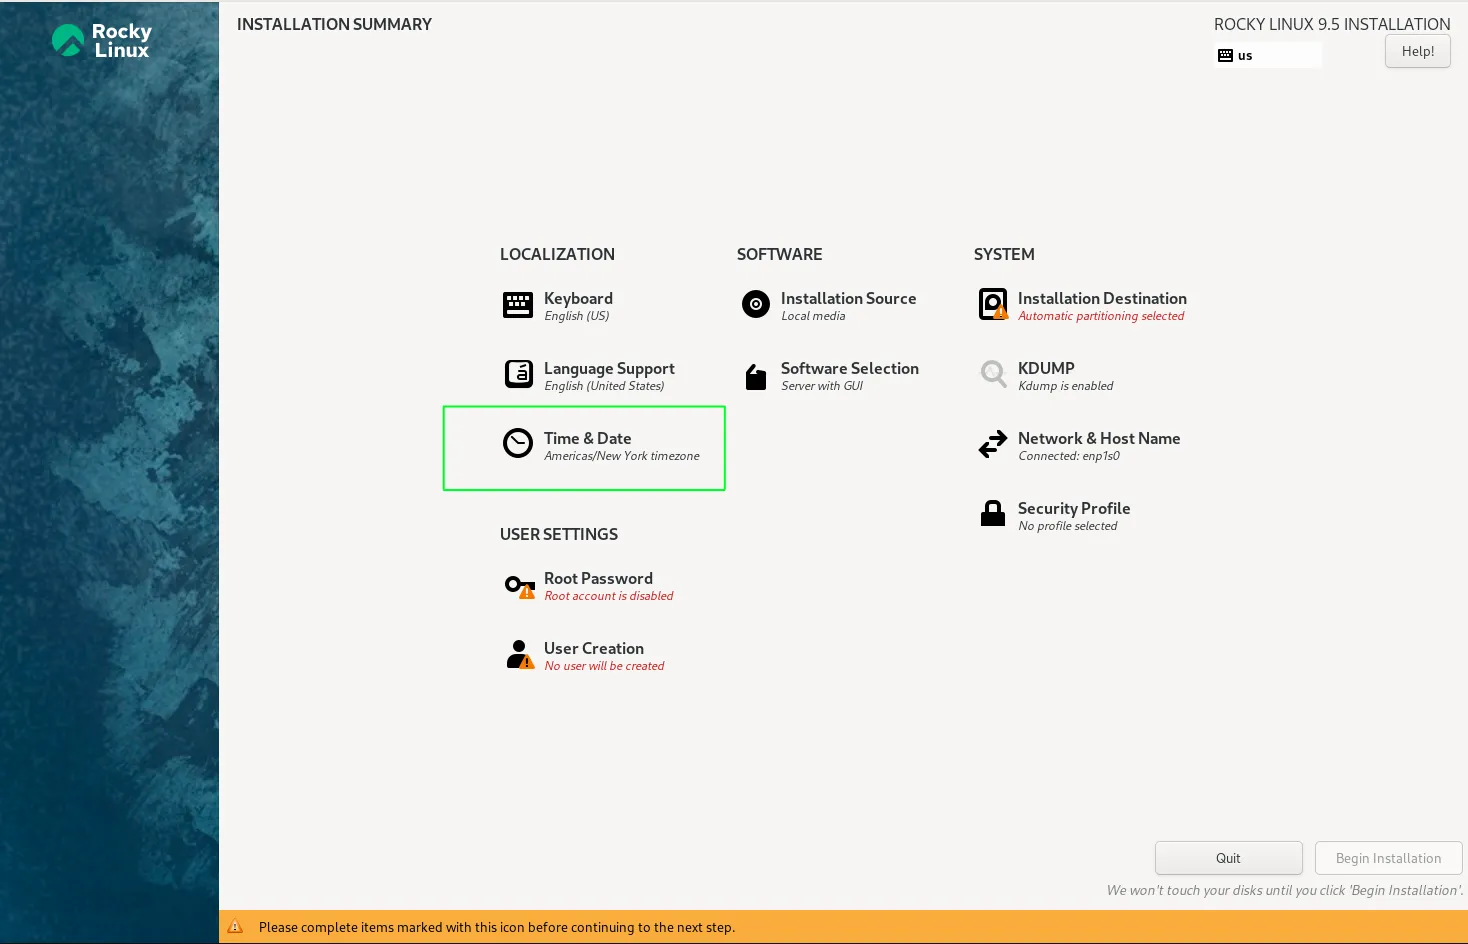Open the Security Profile lock icon

(993, 513)
